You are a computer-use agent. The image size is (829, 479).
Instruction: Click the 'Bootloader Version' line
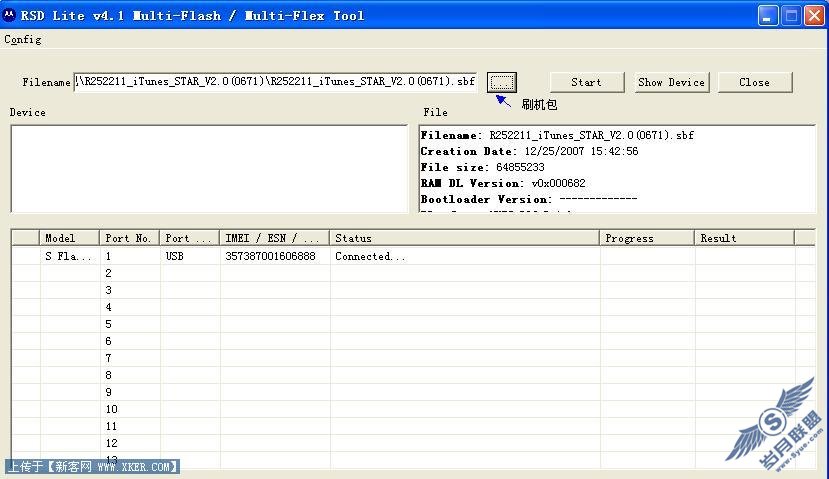pos(529,199)
